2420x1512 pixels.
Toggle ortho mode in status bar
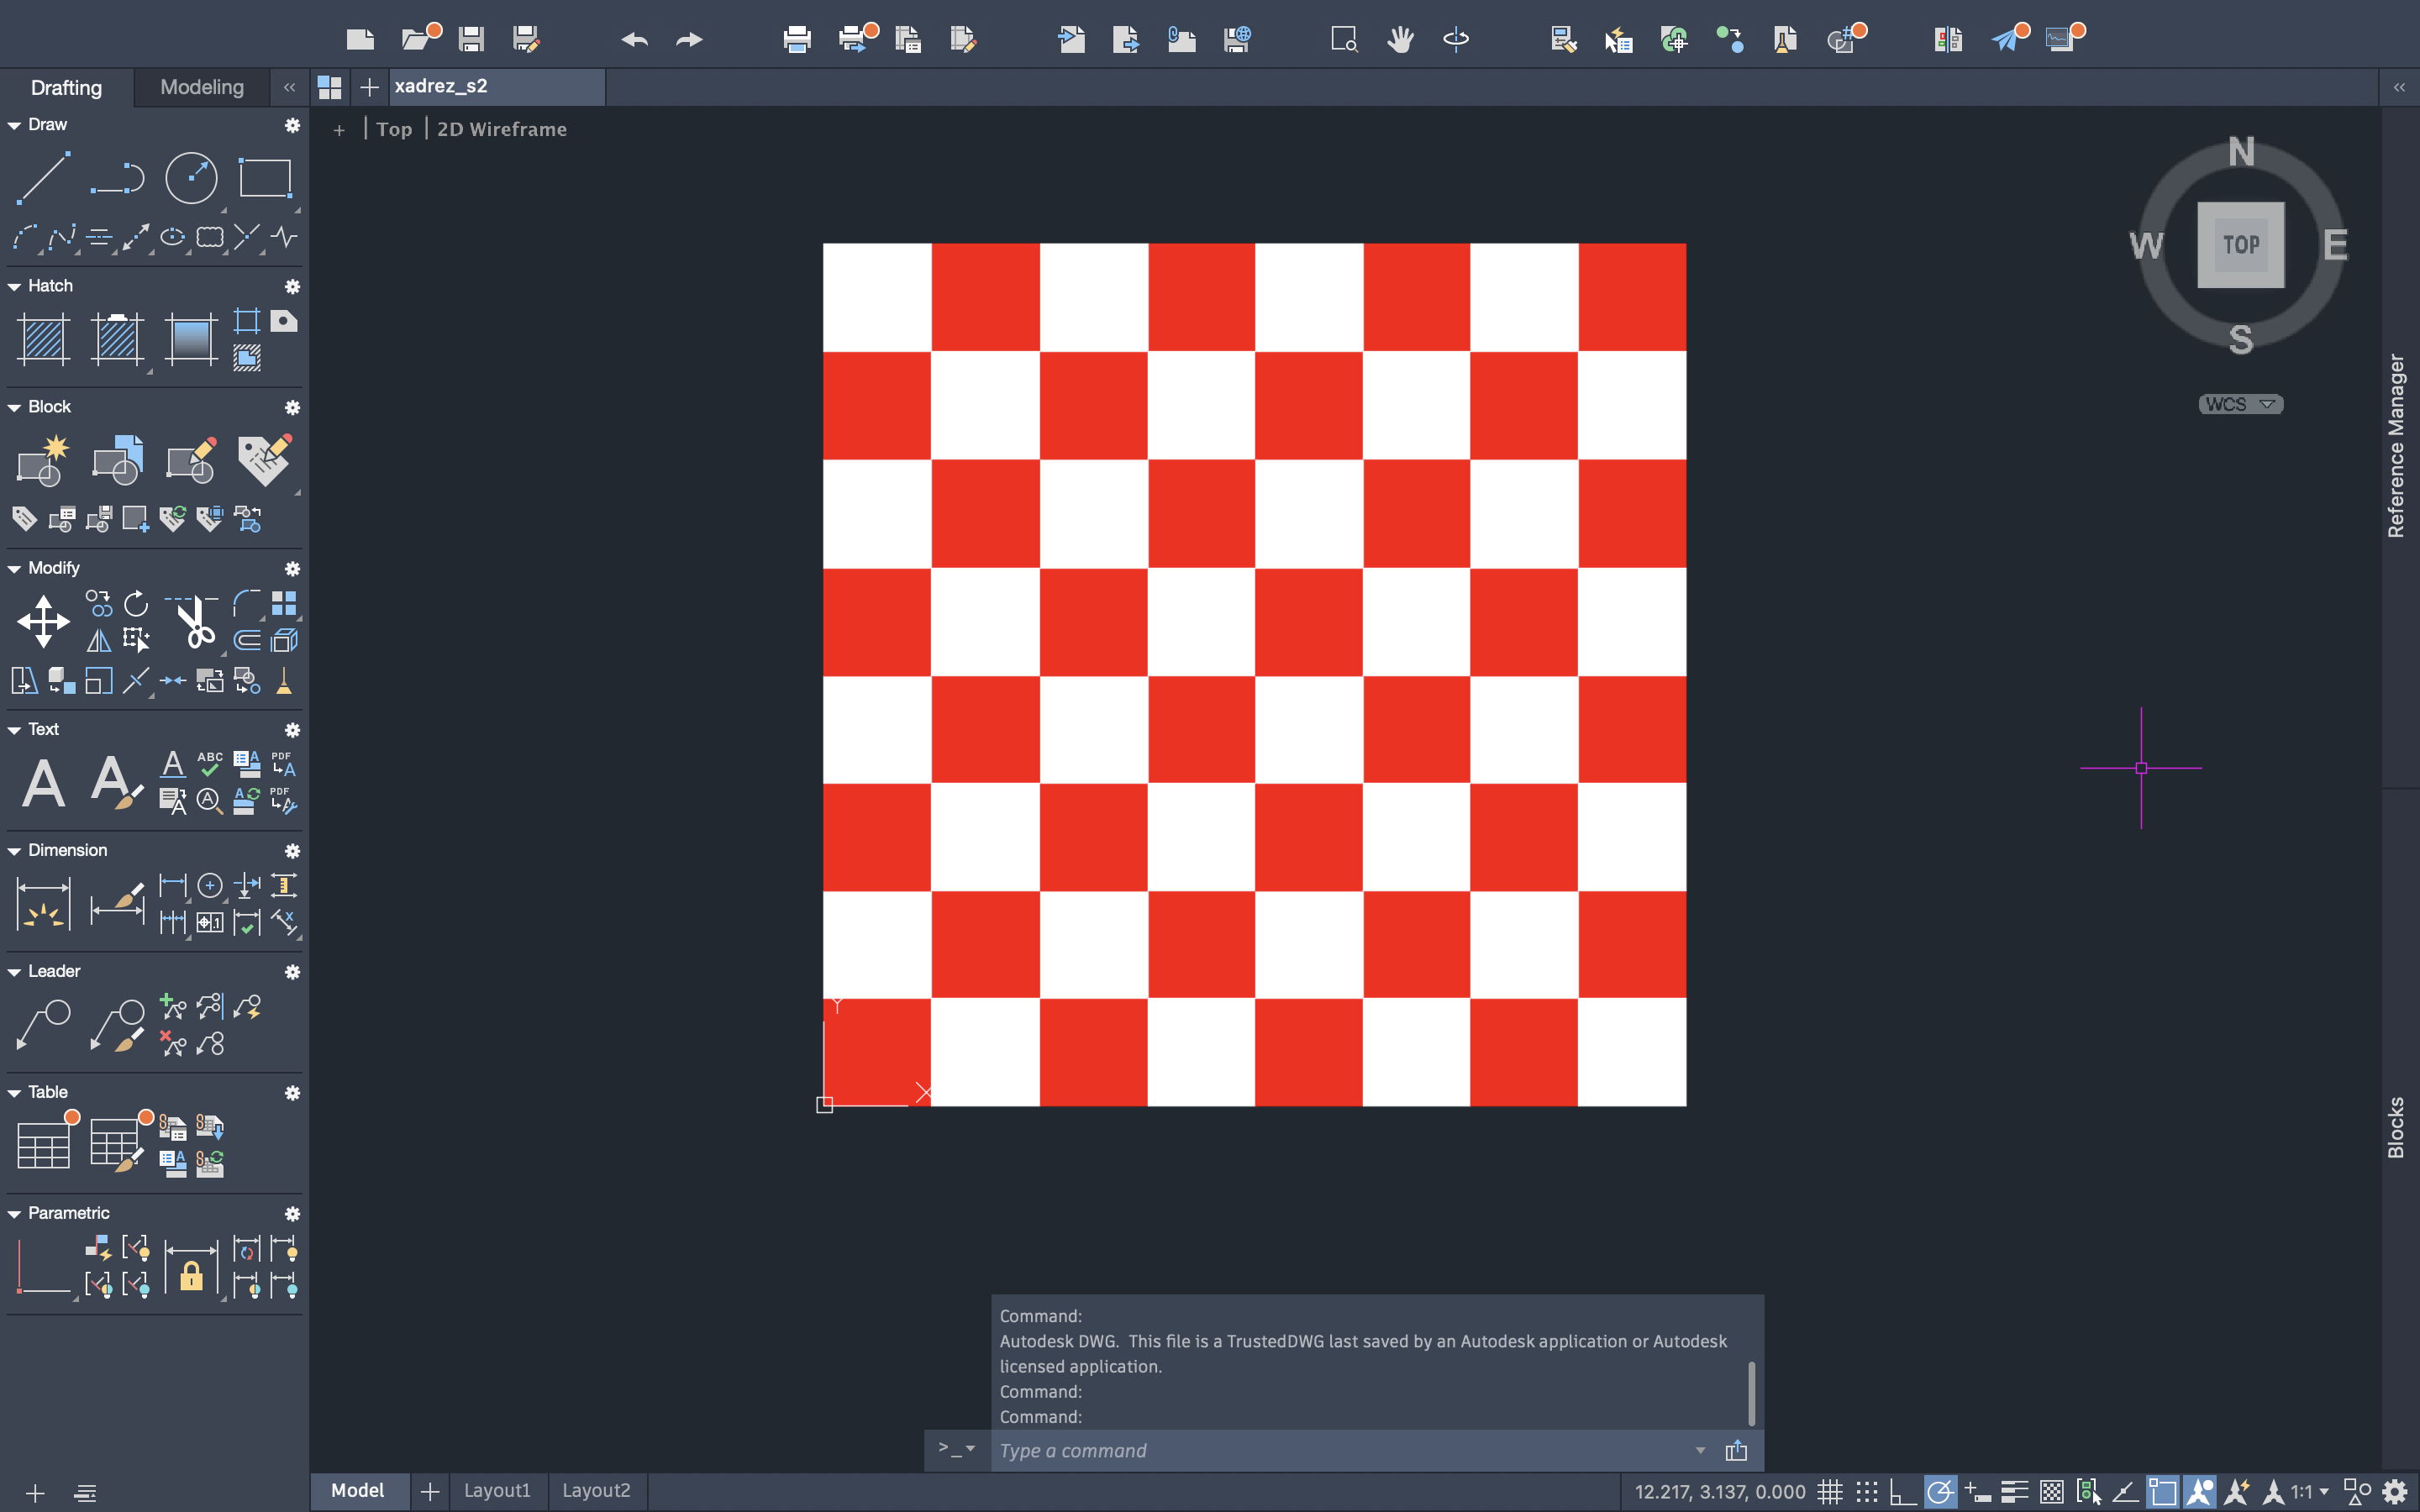pos(1902,1492)
